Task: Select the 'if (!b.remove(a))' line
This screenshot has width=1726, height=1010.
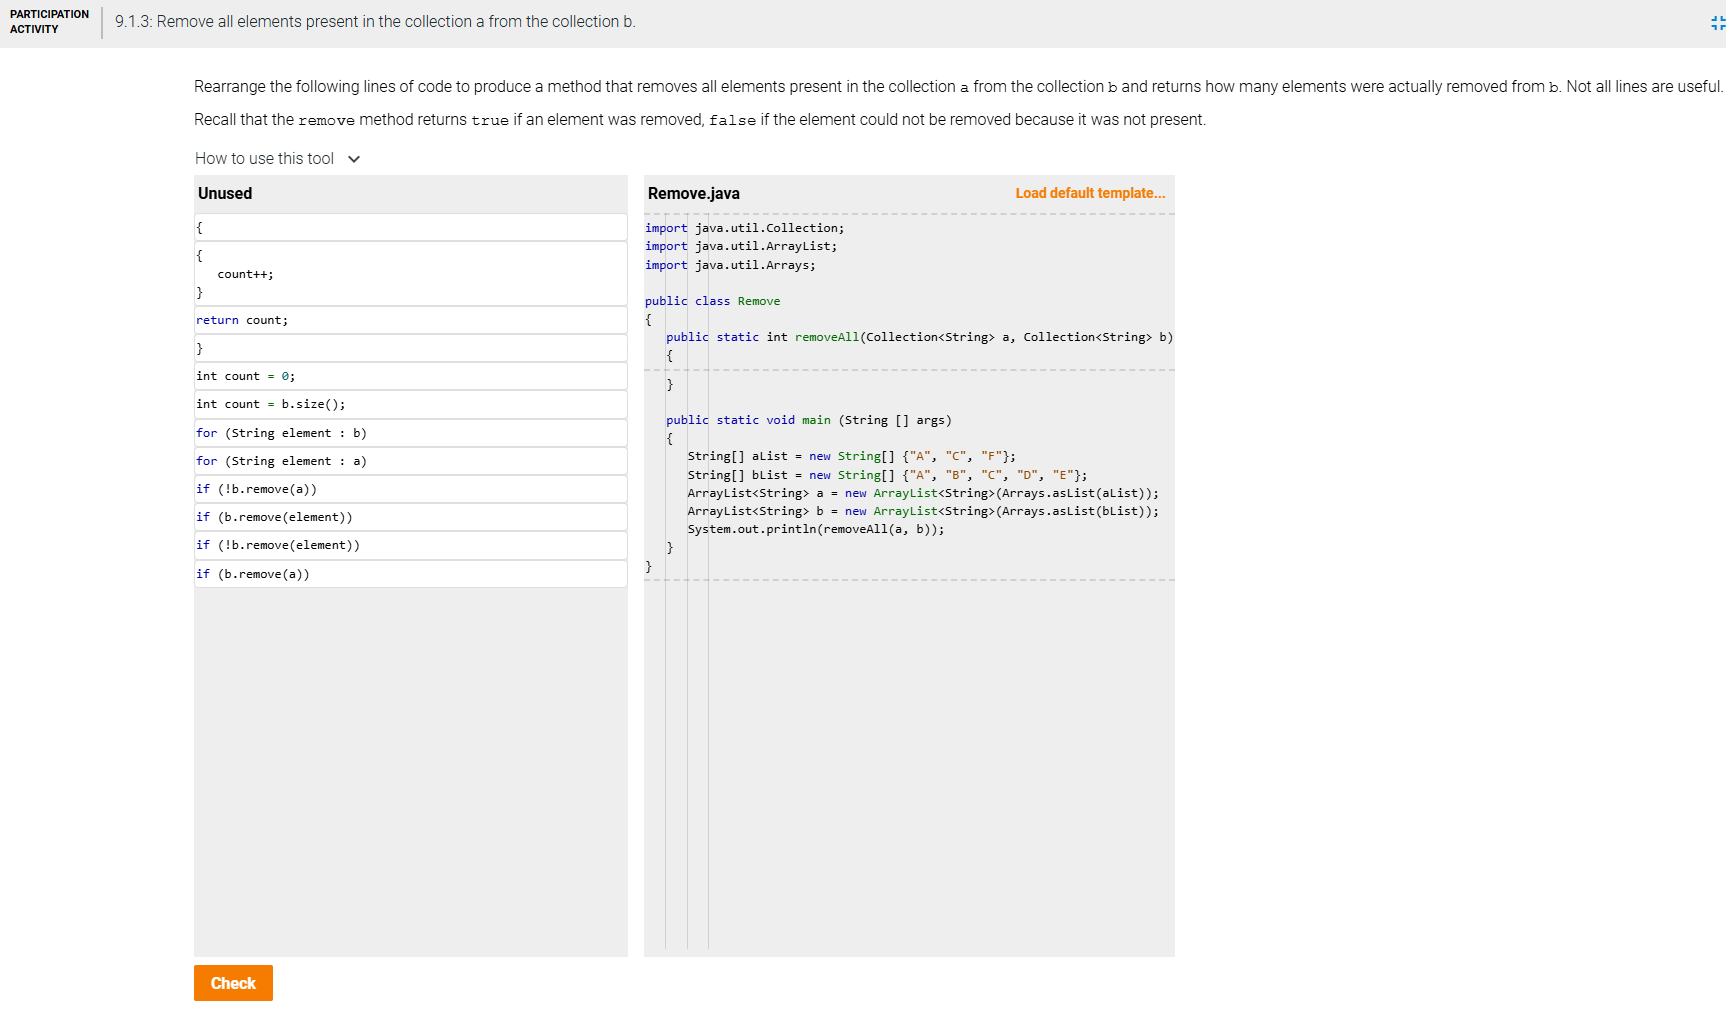Action: [411, 489]
